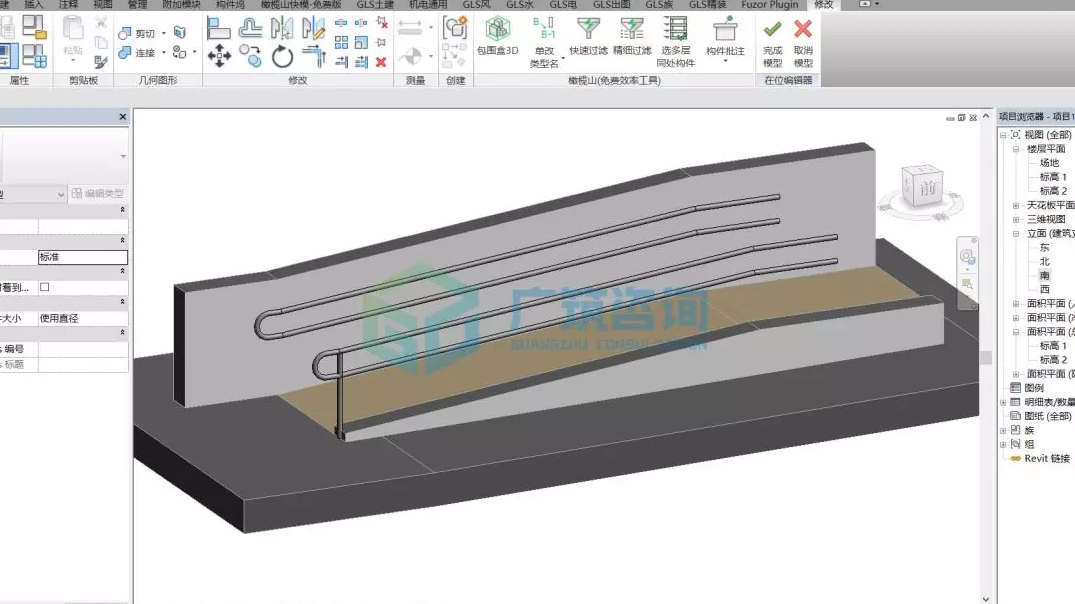The height and width of the screenshot is (604, 1075).
Task: Select the Mirror Pick Axis tool
Action: 282,29
